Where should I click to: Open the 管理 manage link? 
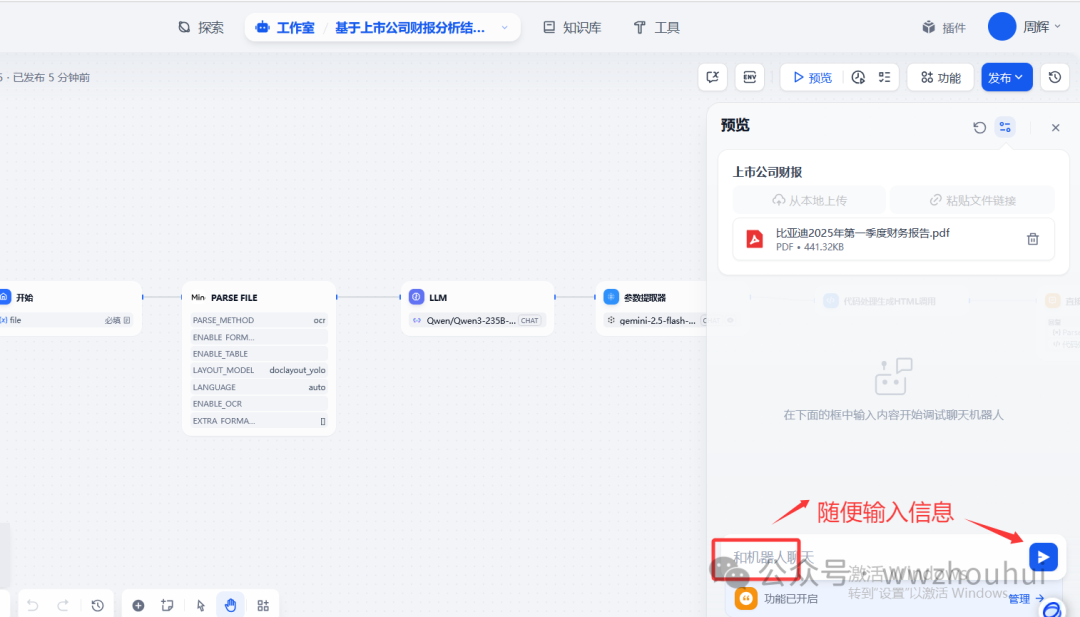(x=1026, y=598)
